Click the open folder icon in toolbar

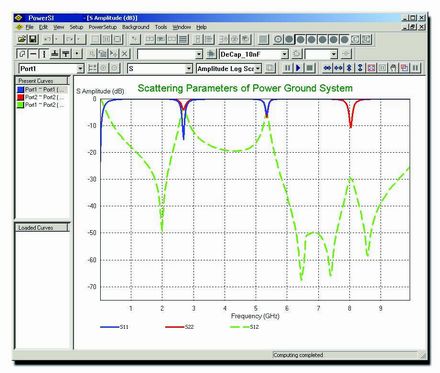click(x=22, y=39)
